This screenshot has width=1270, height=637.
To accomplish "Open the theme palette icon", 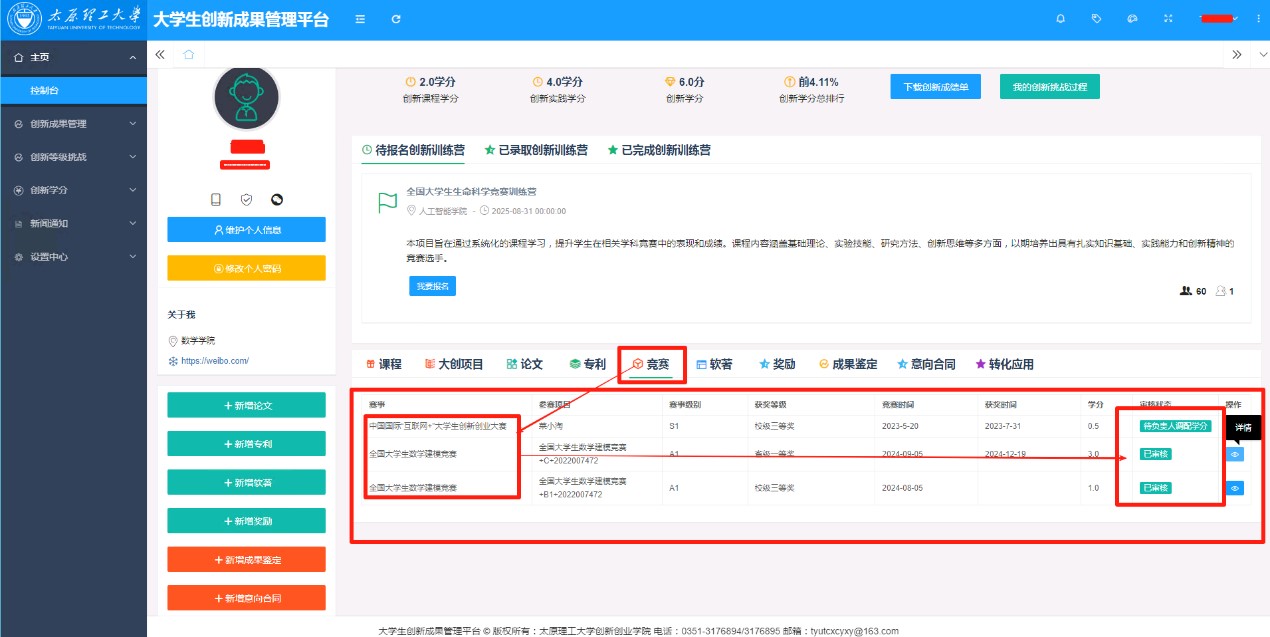I will 1132,19.
